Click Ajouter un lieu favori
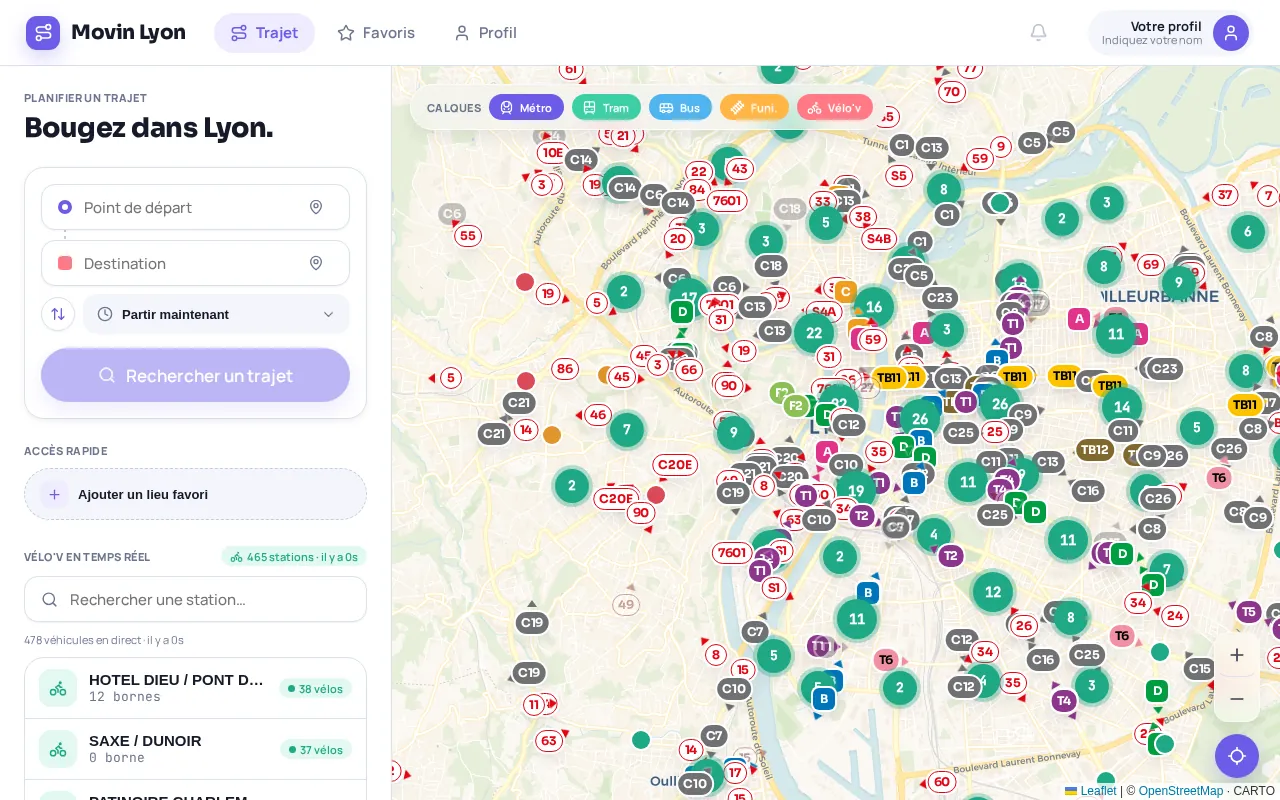Viewport: 1280px width, 800px height. pyautogui.click(x=195, y=494)
